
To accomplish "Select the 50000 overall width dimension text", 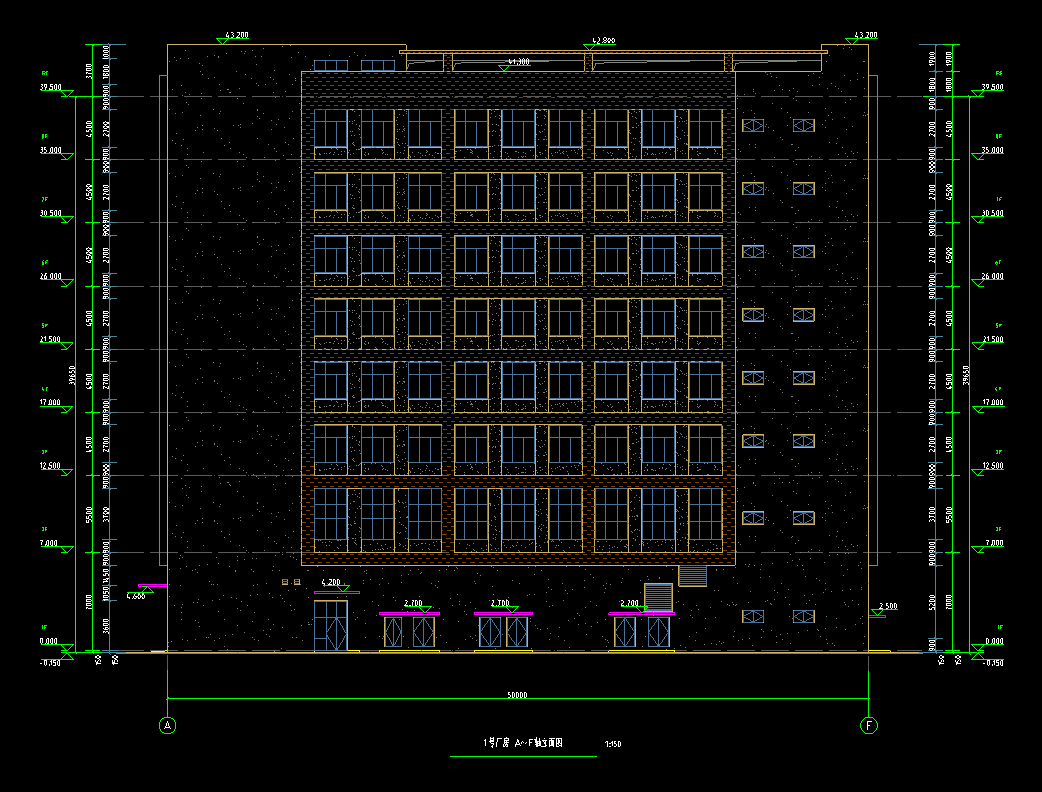I will (517, 695).
